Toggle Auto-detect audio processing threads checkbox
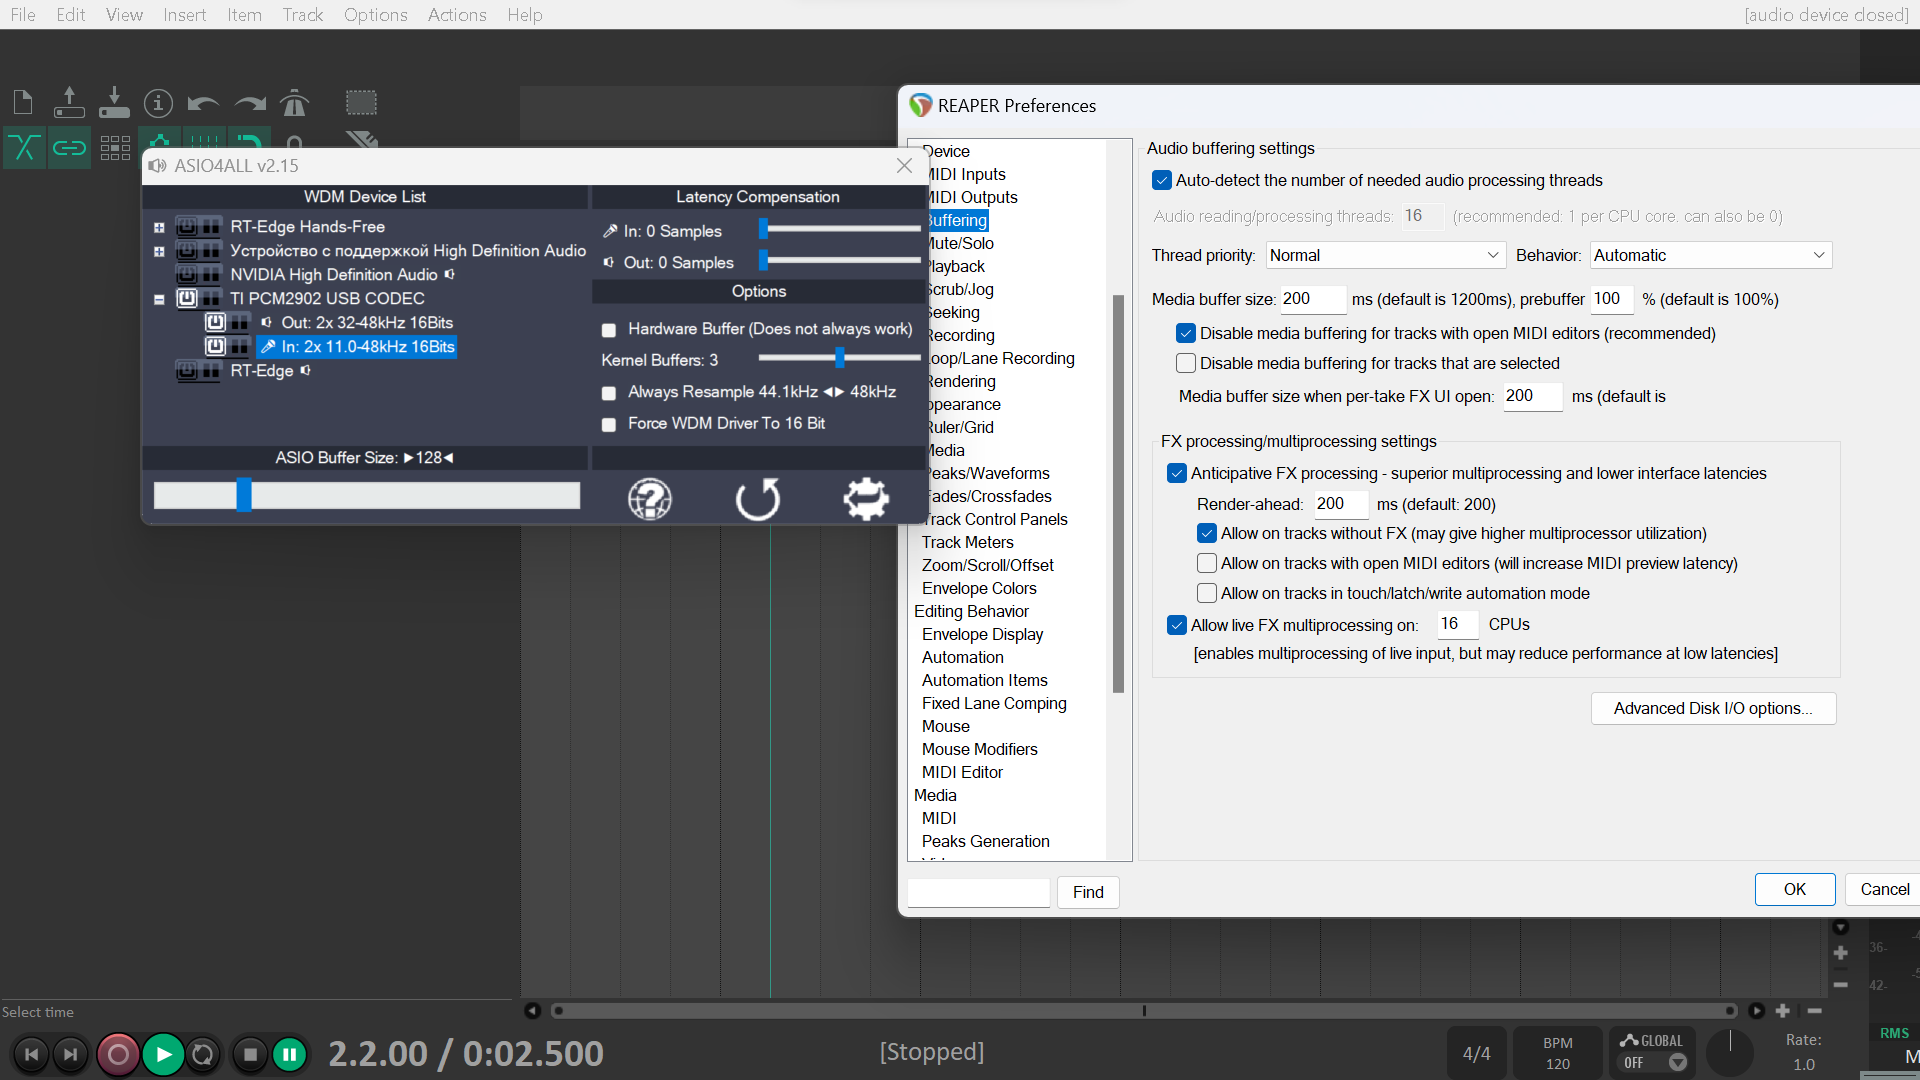 (1161, 180)
